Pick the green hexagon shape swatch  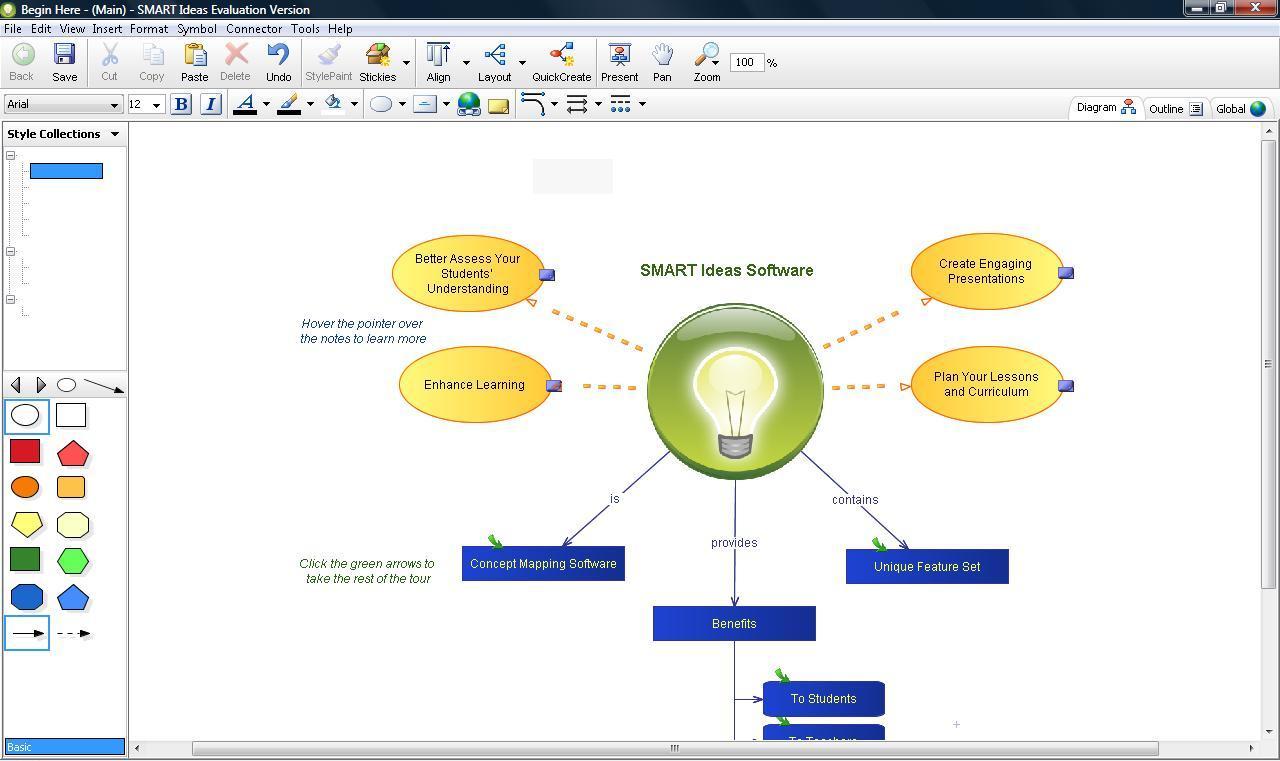click(x=73, y=561)
